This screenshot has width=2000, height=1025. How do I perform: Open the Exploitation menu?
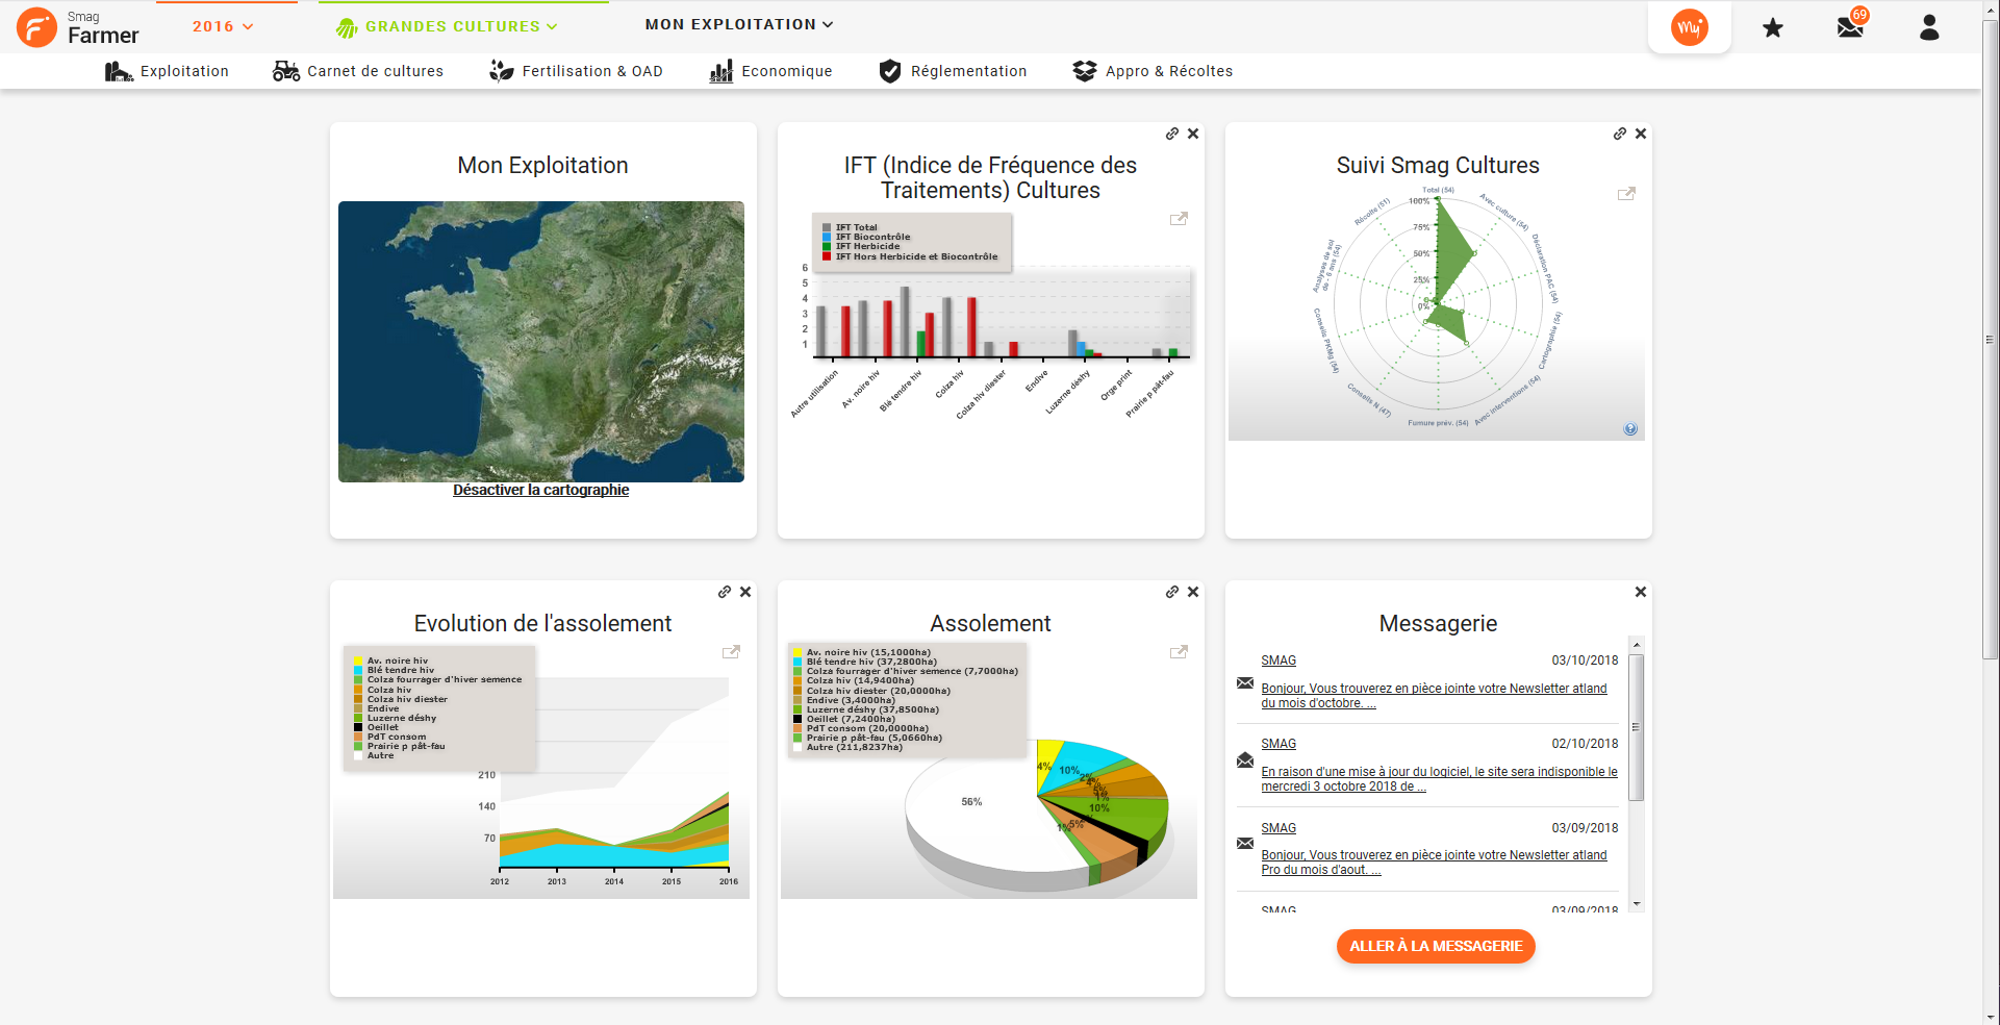[x=167, y=71]
